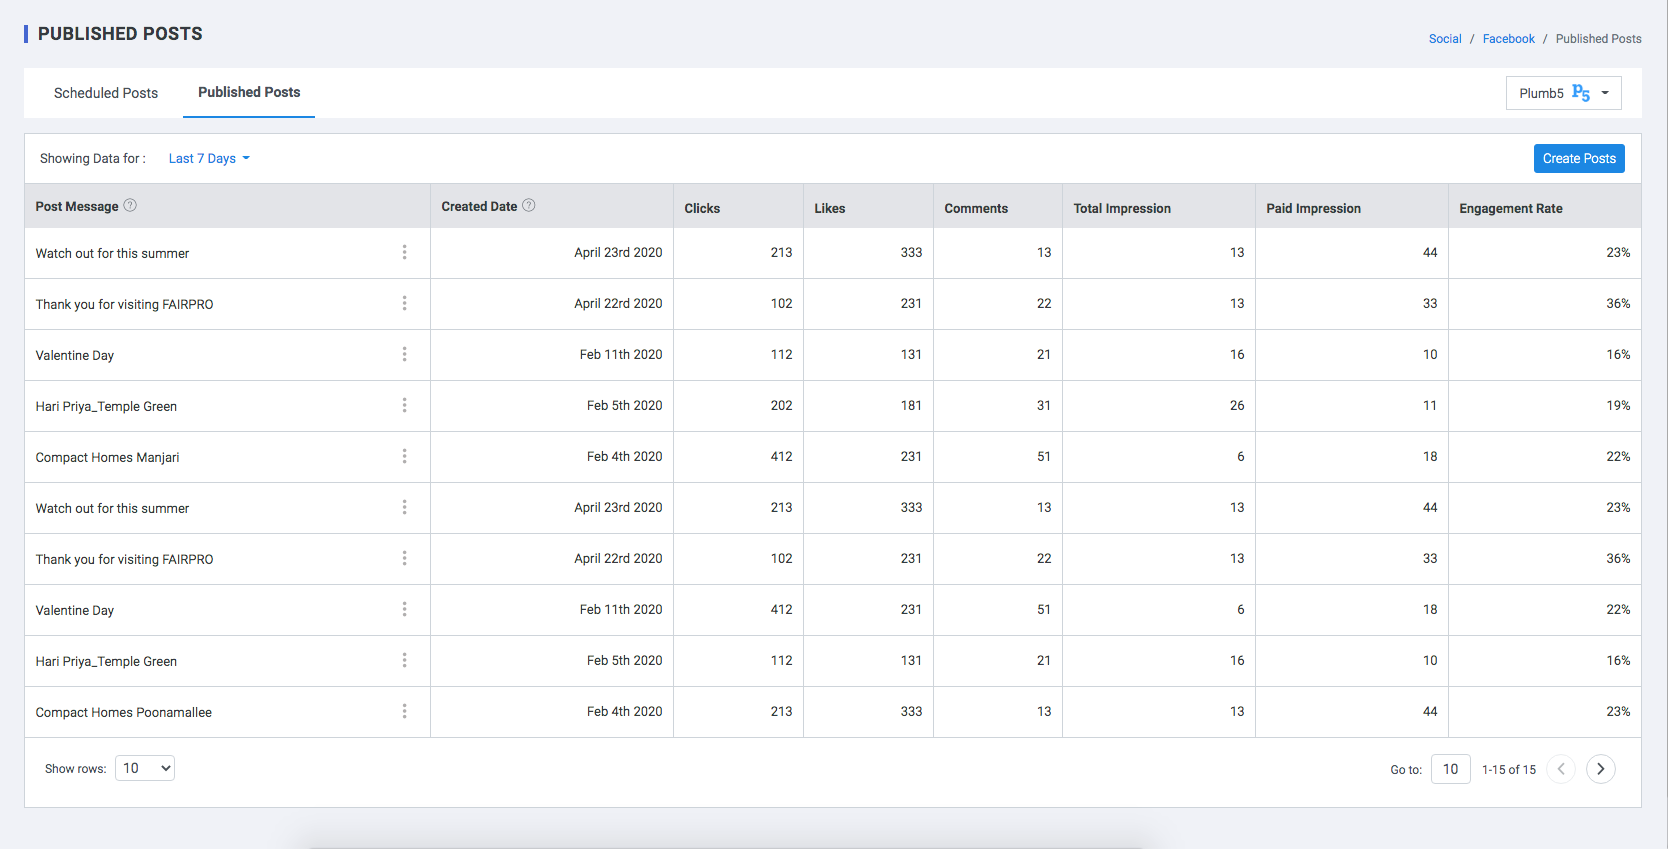Click the 181 likes value

coord(911,405)
